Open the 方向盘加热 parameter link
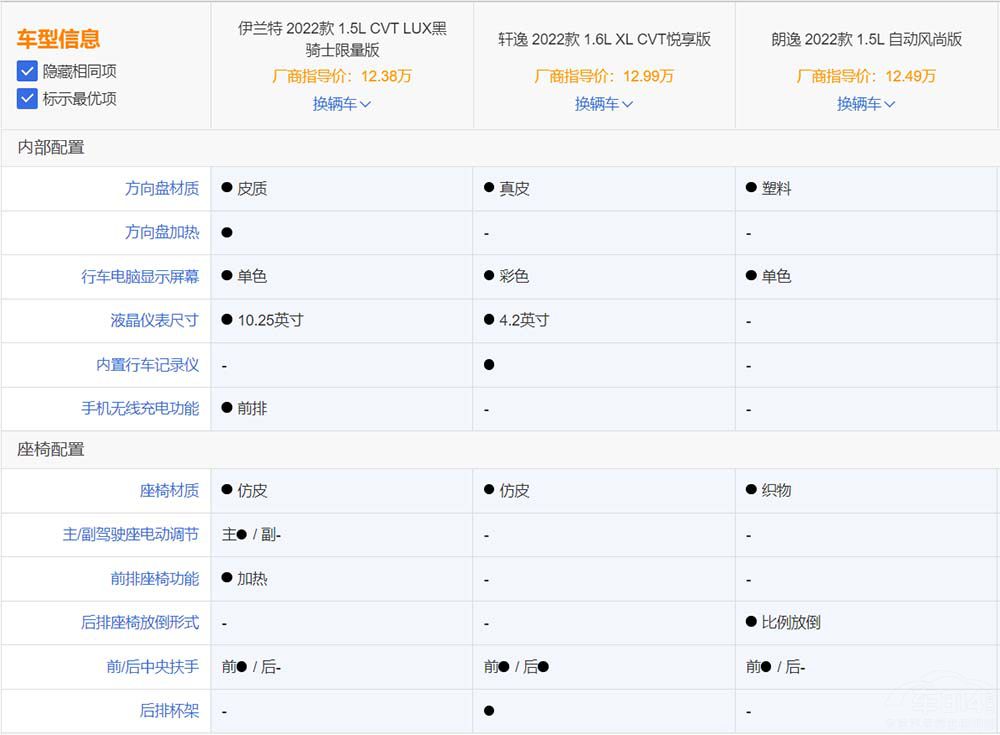The width and height of the screenshot is (1000, 735). [x=162, y=232]
